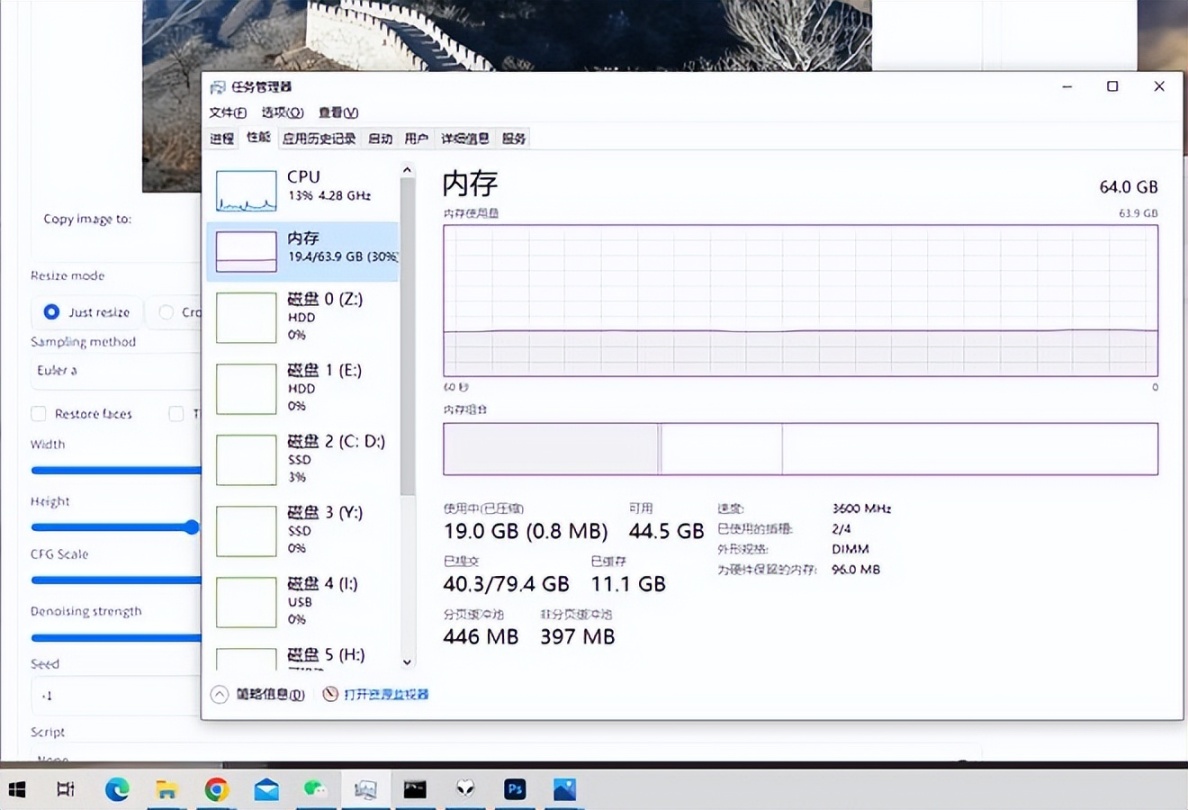Image resolution: width=1188 pixels, height=810 pixels.
Task: Click the 11.1 GB cached value
Action: 628,583
